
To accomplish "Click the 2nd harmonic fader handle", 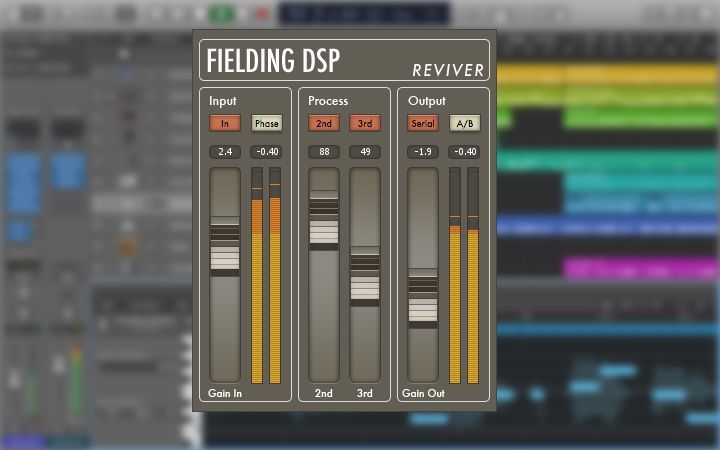I will coord(324,220).
